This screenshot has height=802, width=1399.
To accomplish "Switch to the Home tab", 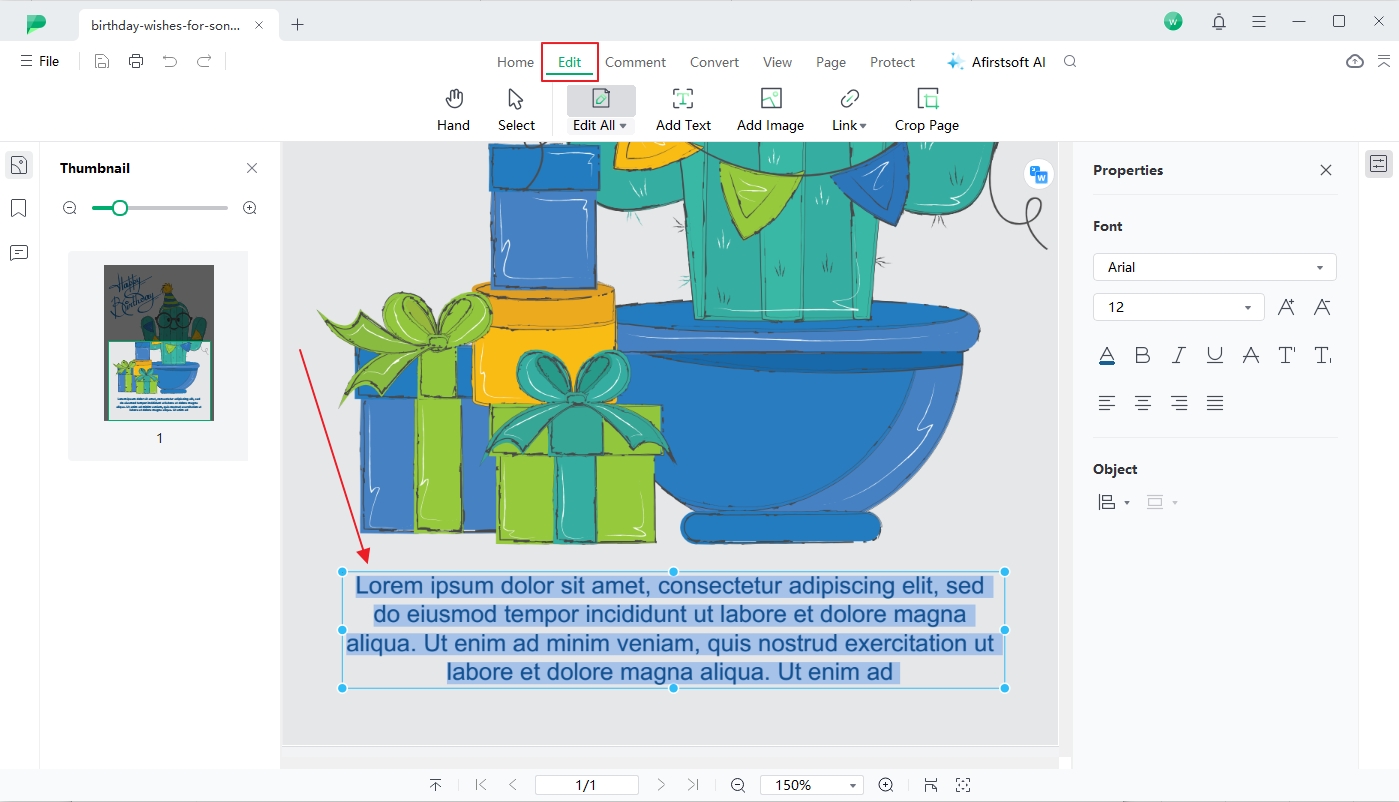I will coord(515,62).
